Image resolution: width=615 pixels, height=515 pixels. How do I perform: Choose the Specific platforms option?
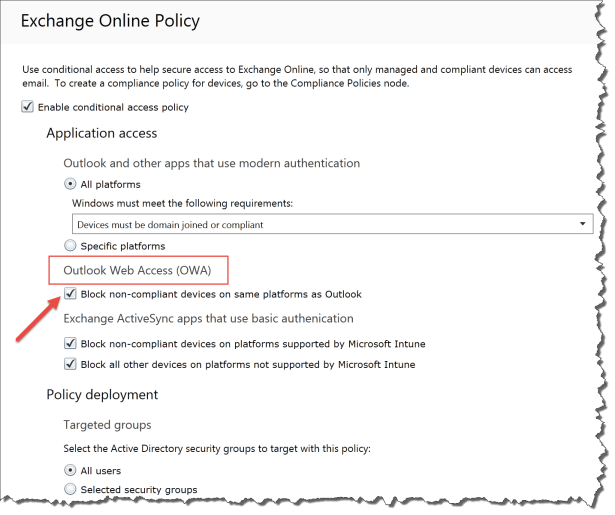click(70, 245)
